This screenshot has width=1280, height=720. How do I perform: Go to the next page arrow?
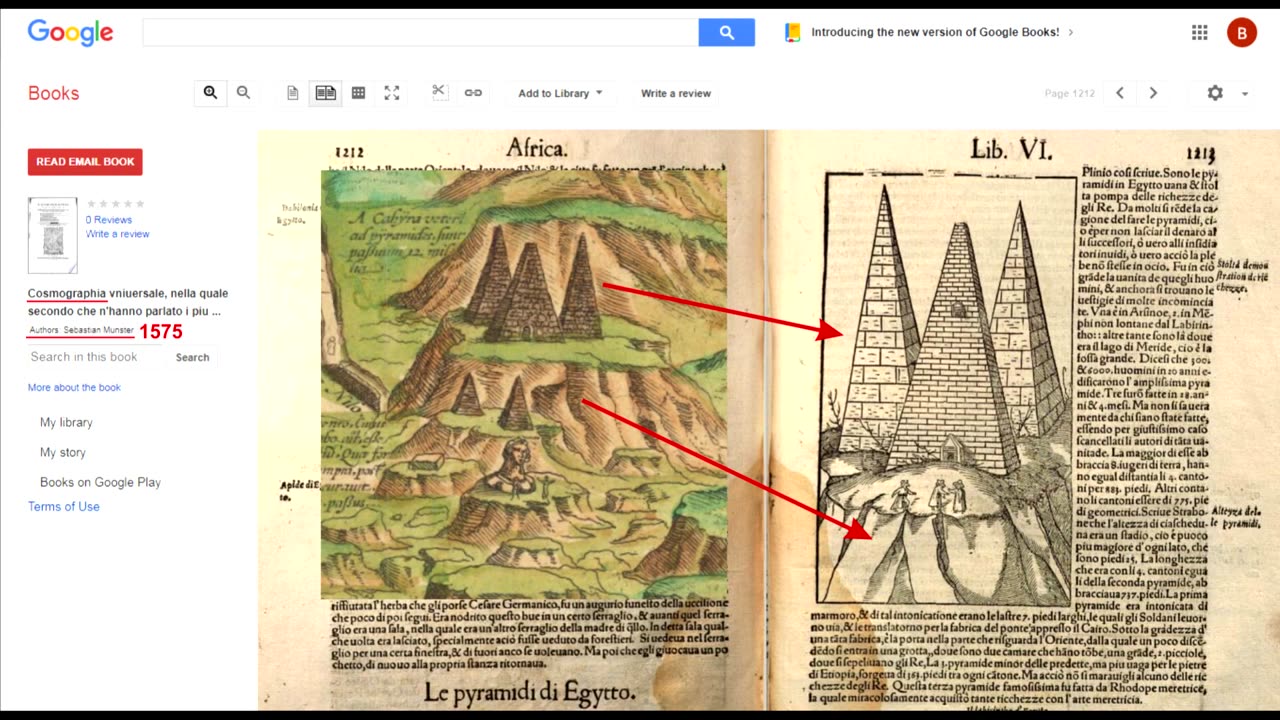coord(1153,93)
